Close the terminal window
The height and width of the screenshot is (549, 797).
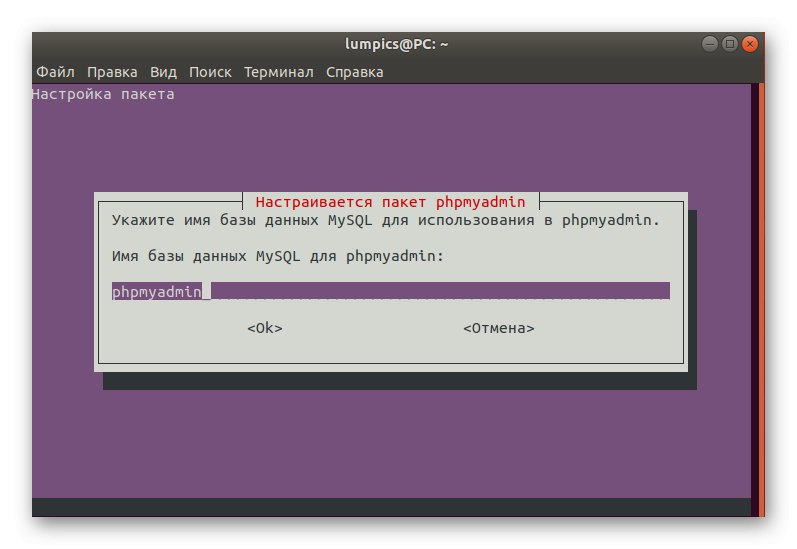pyautogui.click(x=750, y=44)
